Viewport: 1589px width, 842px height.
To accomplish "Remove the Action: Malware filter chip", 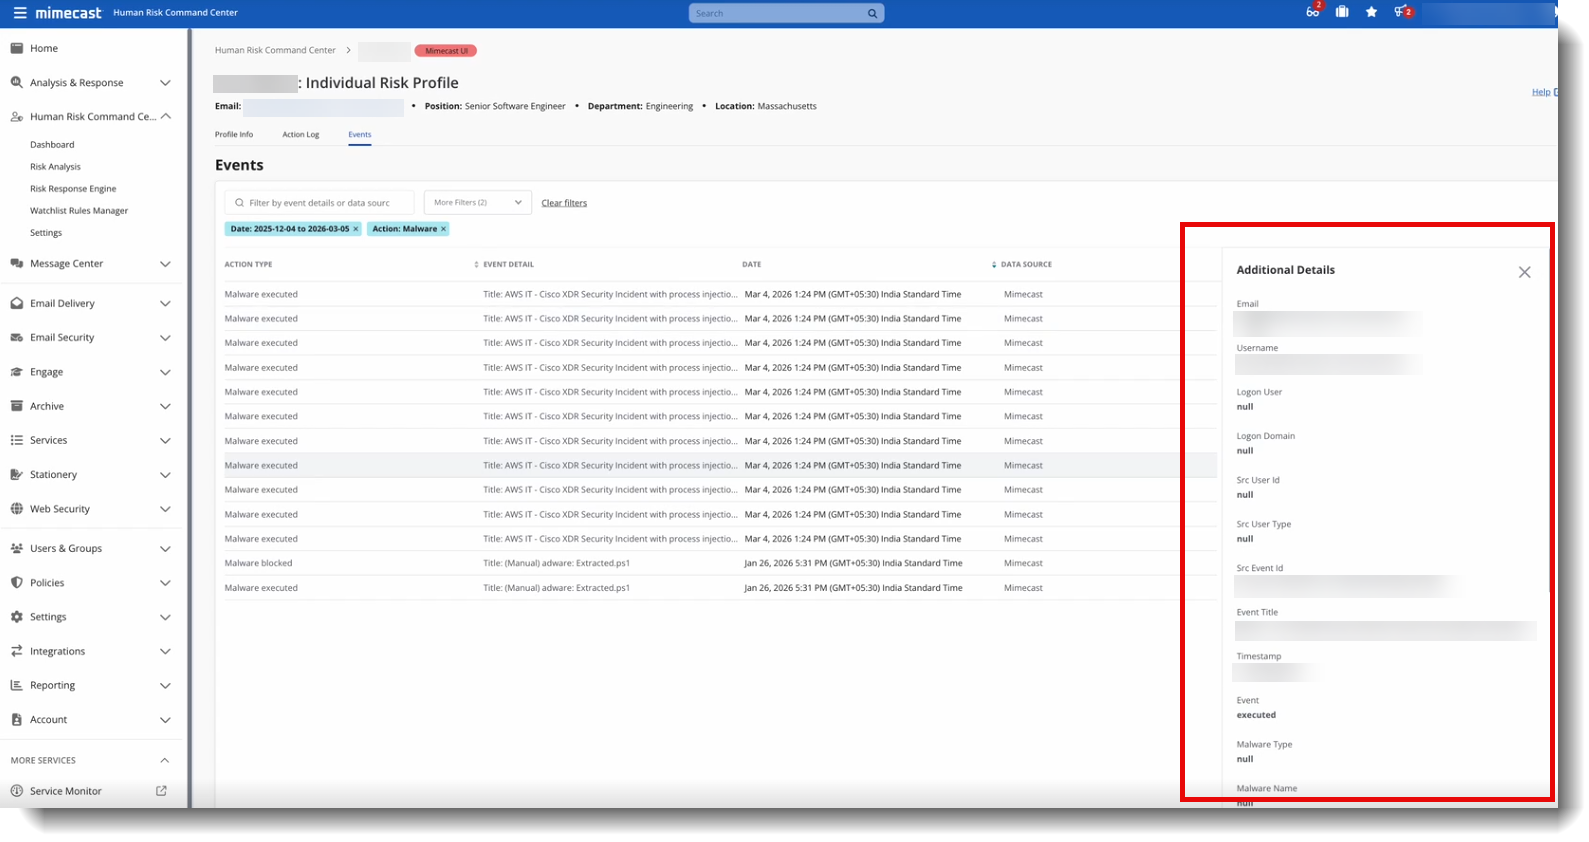I will click(444, 229).
